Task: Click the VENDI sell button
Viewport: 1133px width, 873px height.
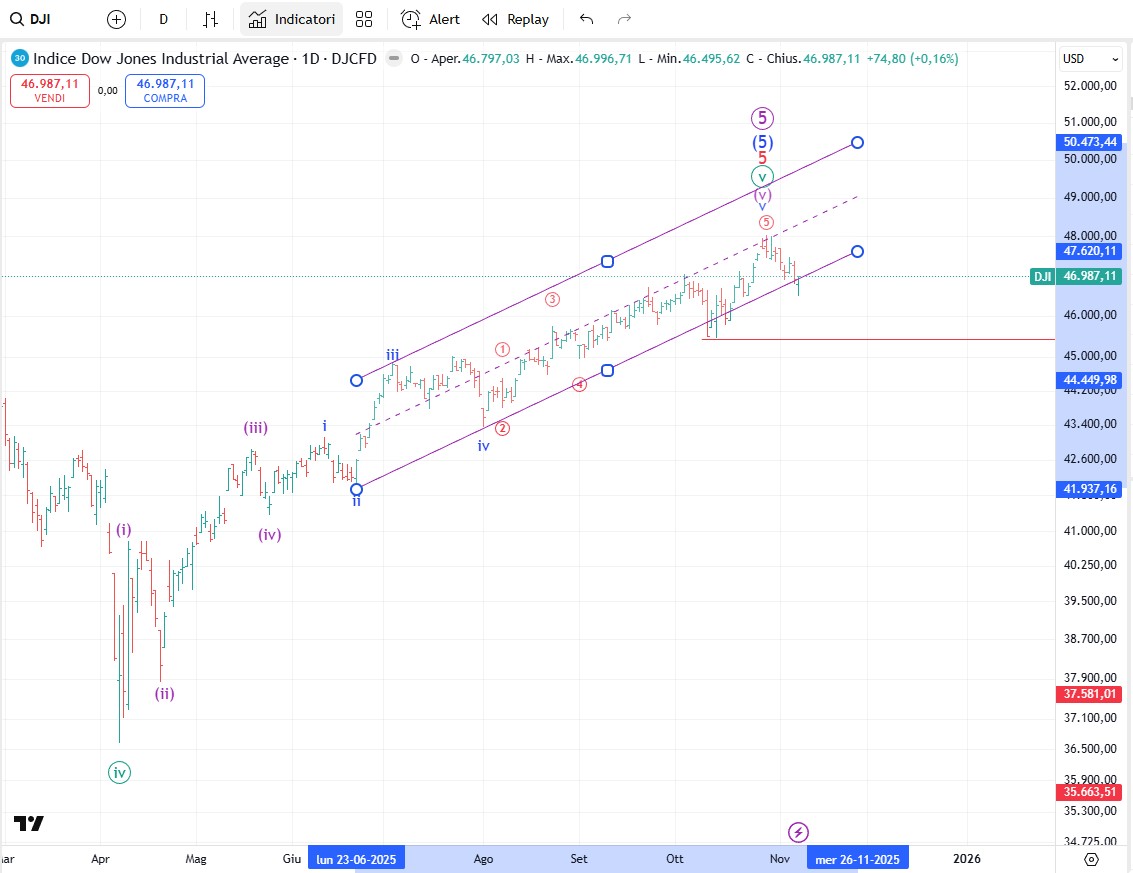Action: 50,90
